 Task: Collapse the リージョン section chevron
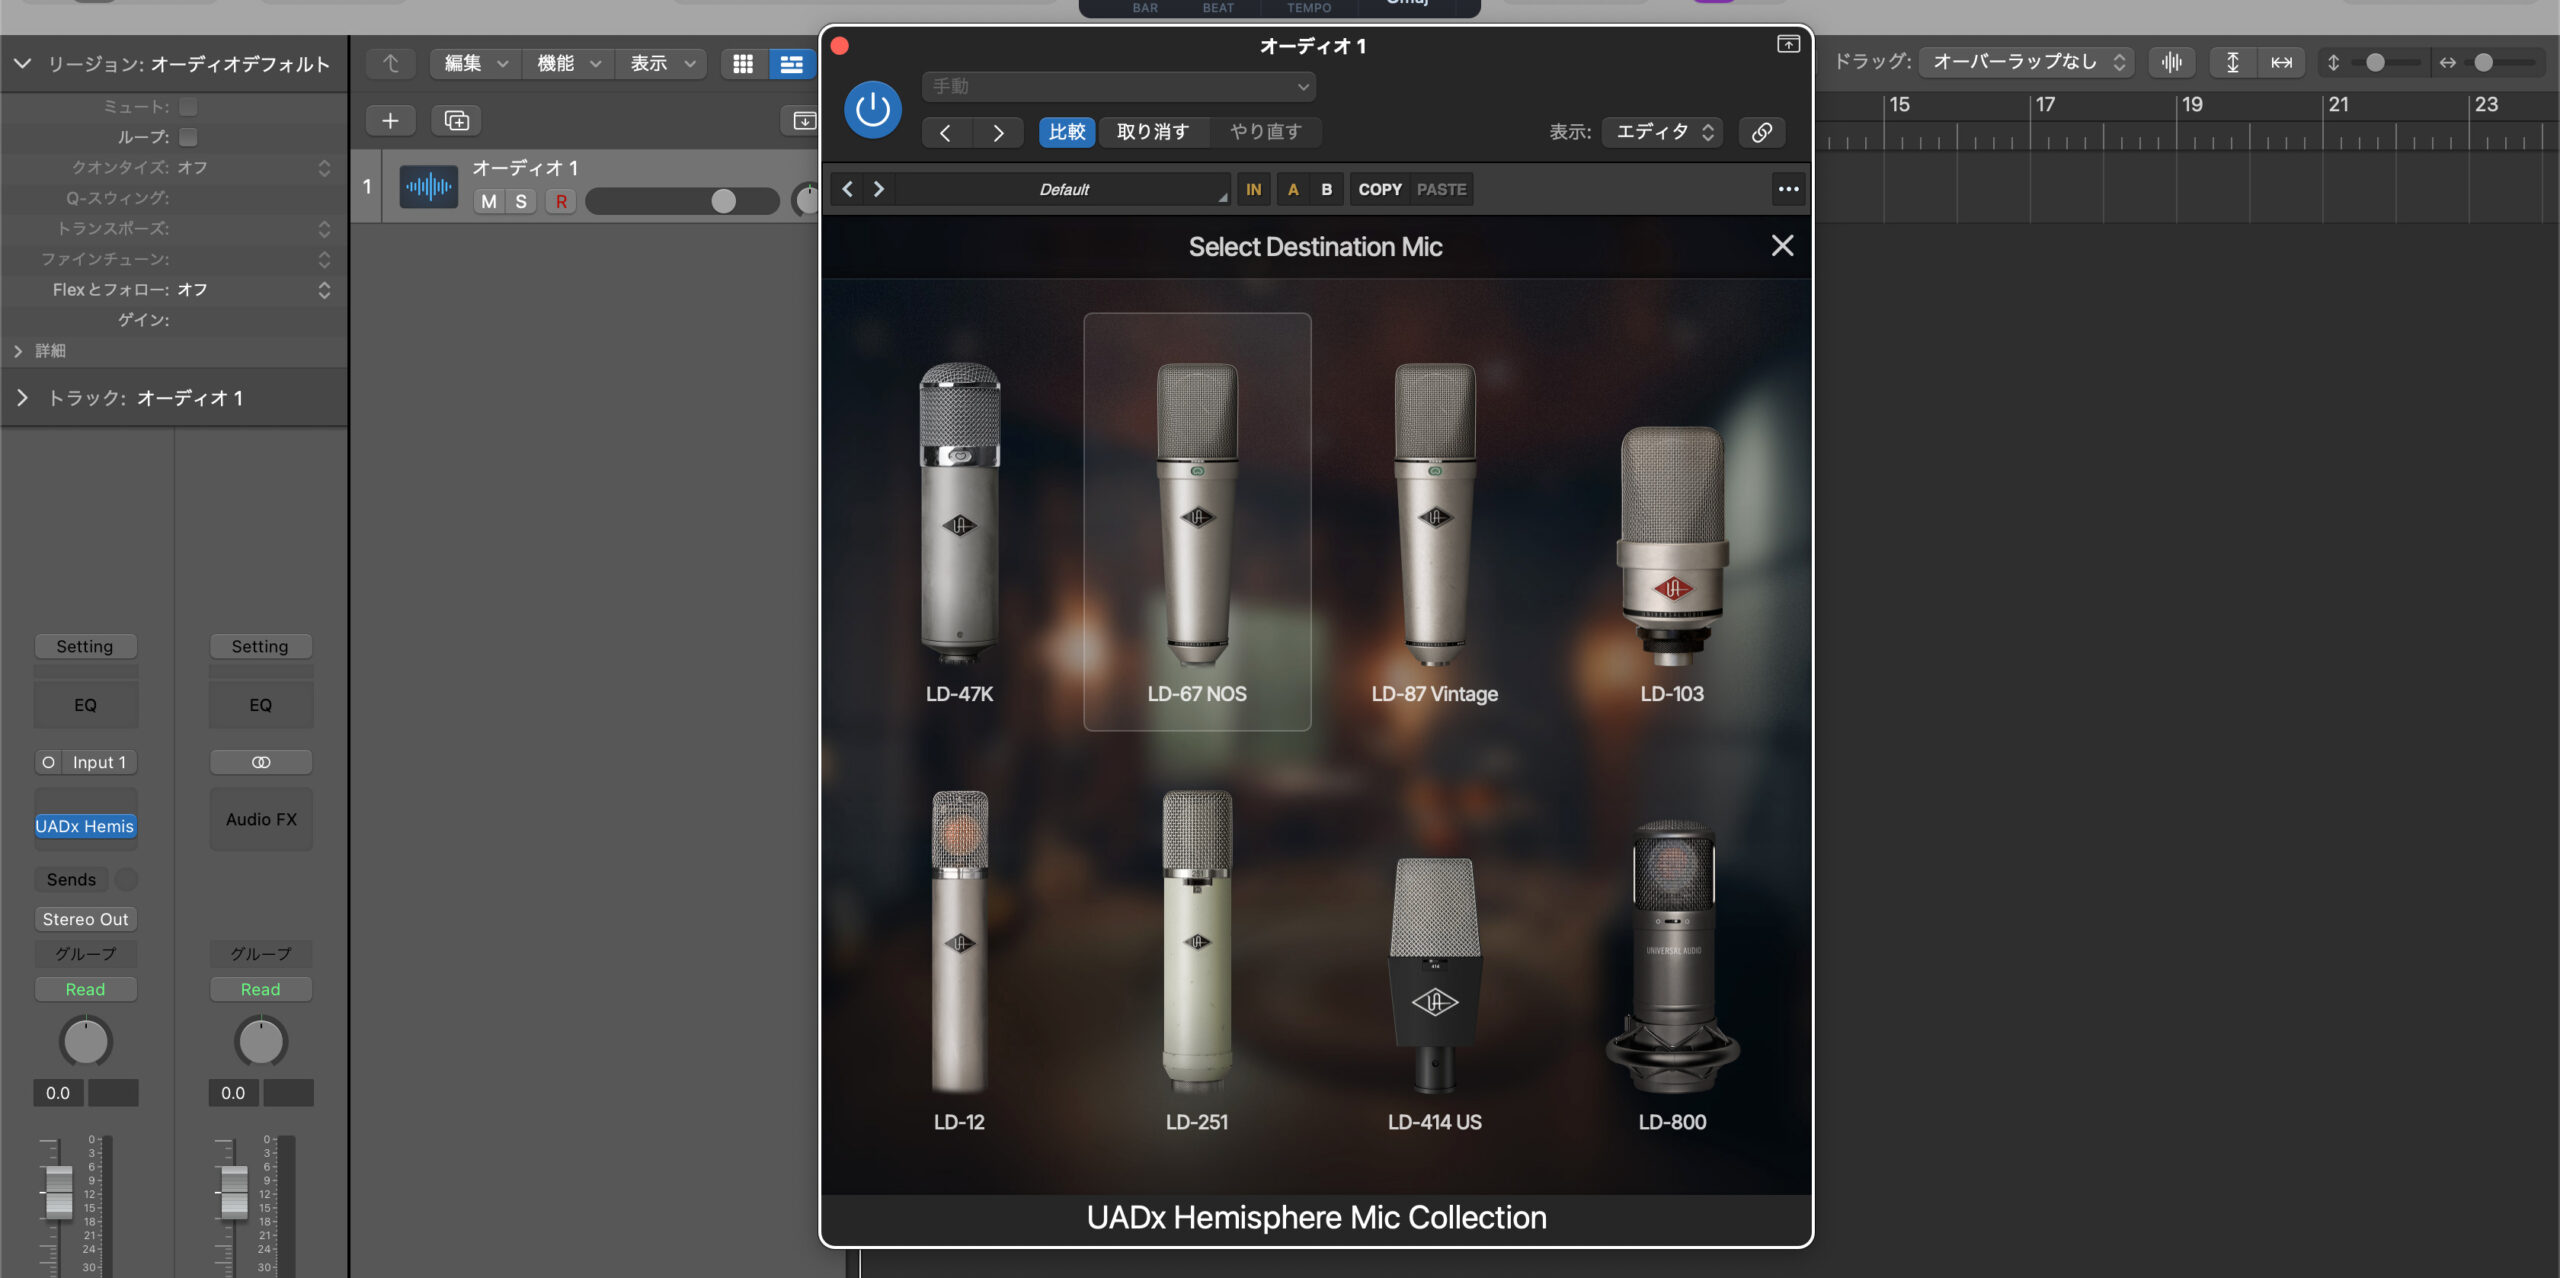22,64
